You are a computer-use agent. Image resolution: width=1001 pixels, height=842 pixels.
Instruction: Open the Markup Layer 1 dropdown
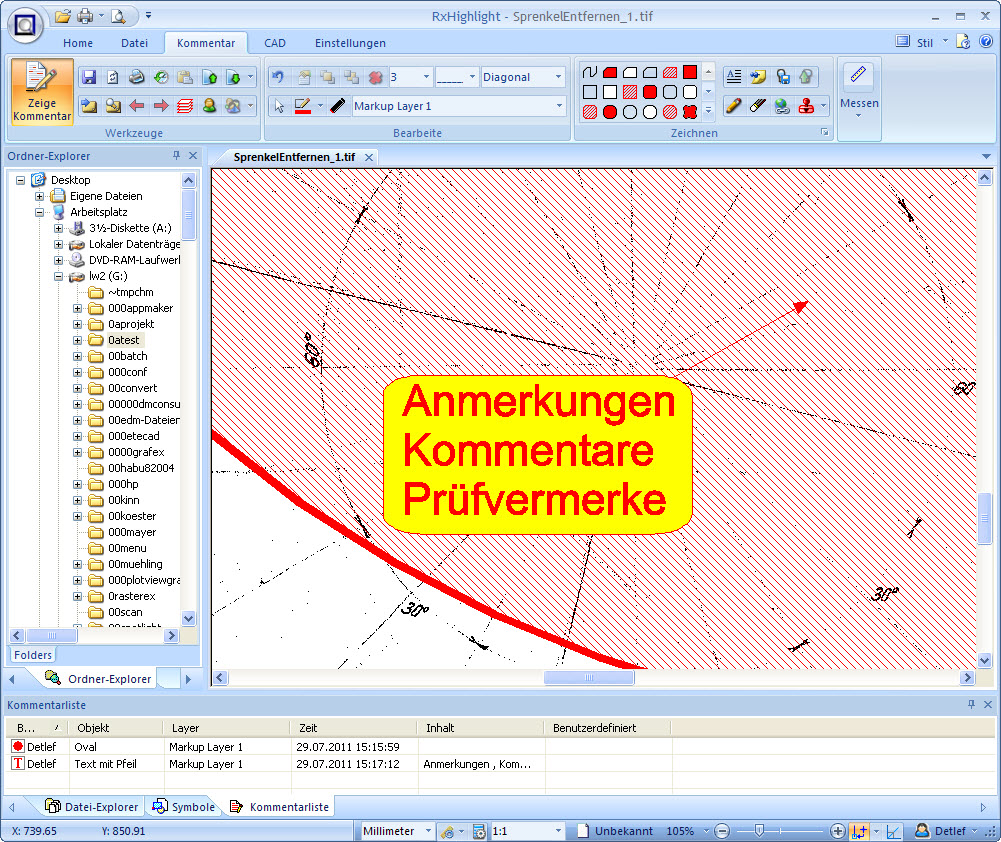(559, 106)
